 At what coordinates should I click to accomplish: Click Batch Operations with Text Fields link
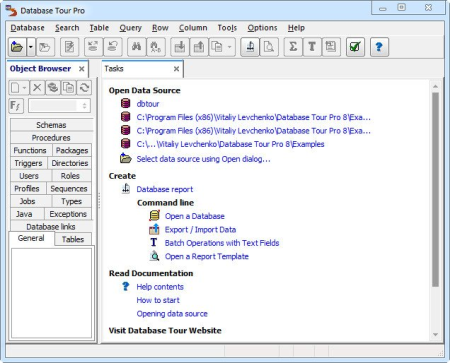[x=222, y=243]
